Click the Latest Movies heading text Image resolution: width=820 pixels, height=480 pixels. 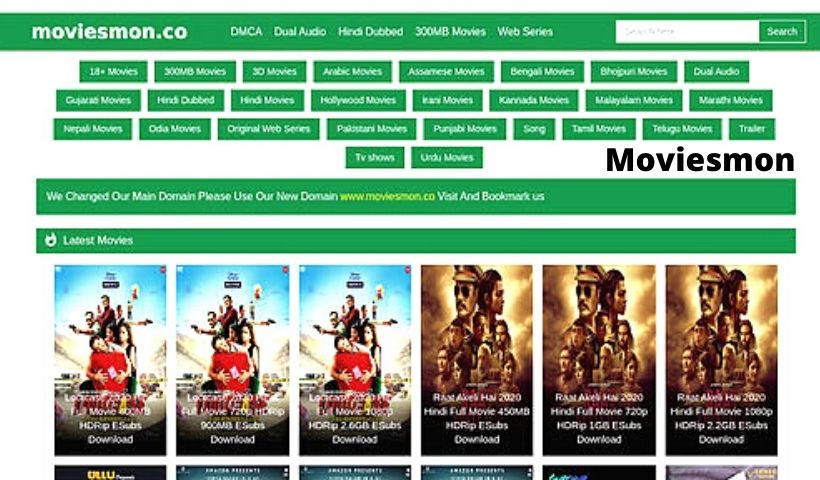tap(98, 241)
